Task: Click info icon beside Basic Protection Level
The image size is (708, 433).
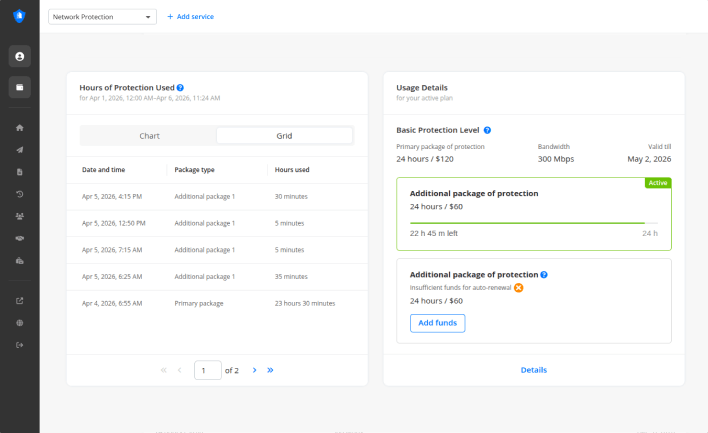Action: (x=487, y=130)
